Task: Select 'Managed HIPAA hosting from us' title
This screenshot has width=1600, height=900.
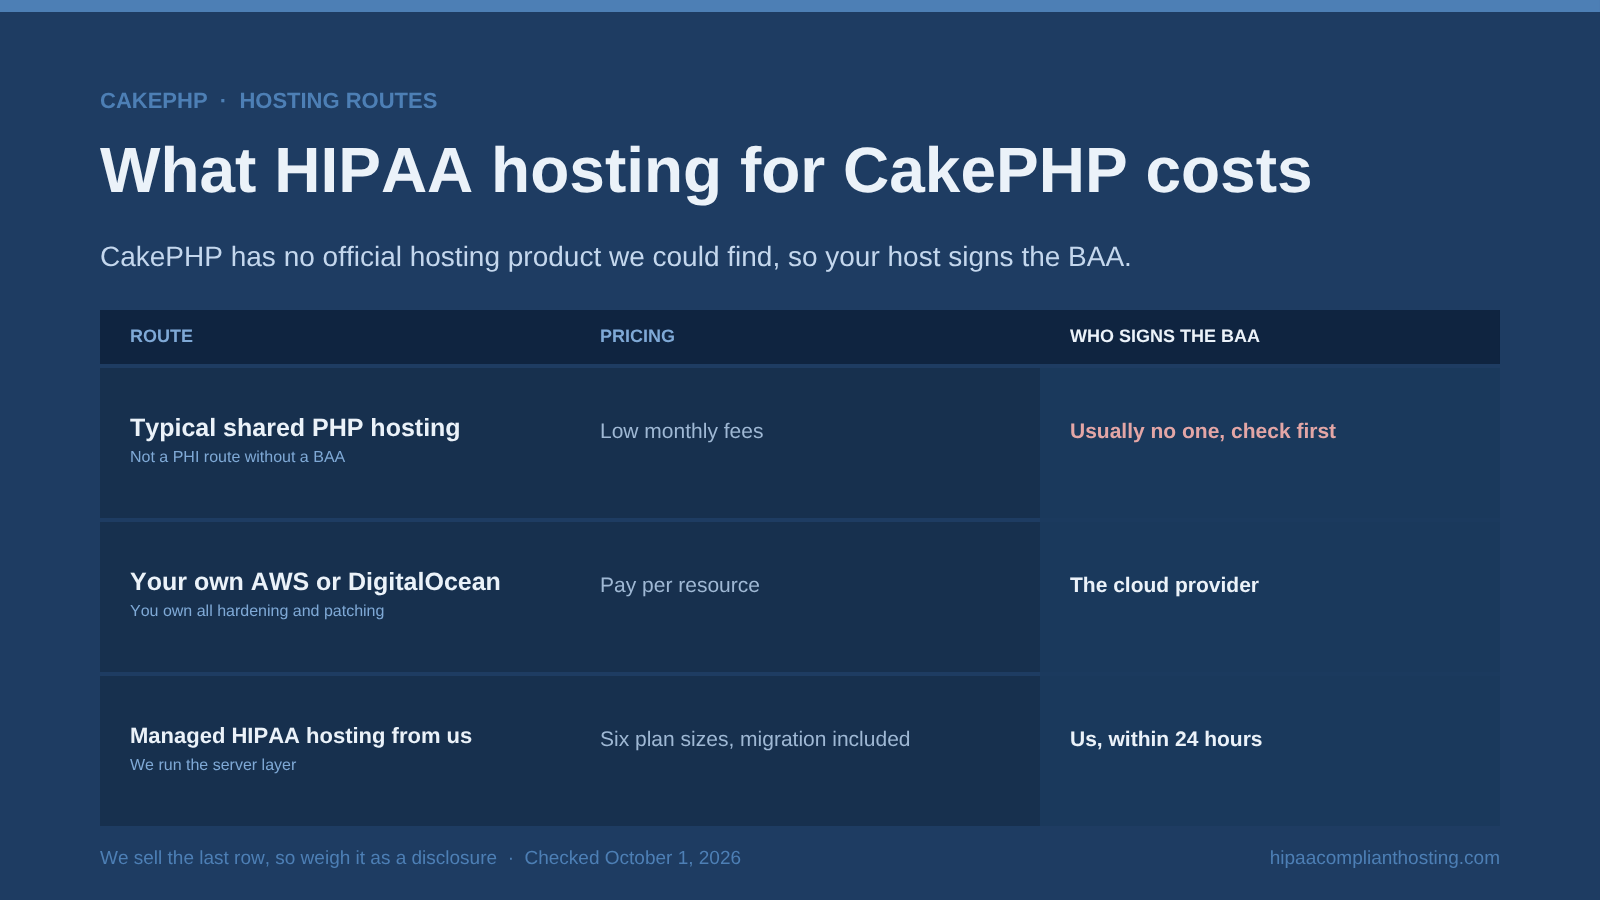Action: 301,736
